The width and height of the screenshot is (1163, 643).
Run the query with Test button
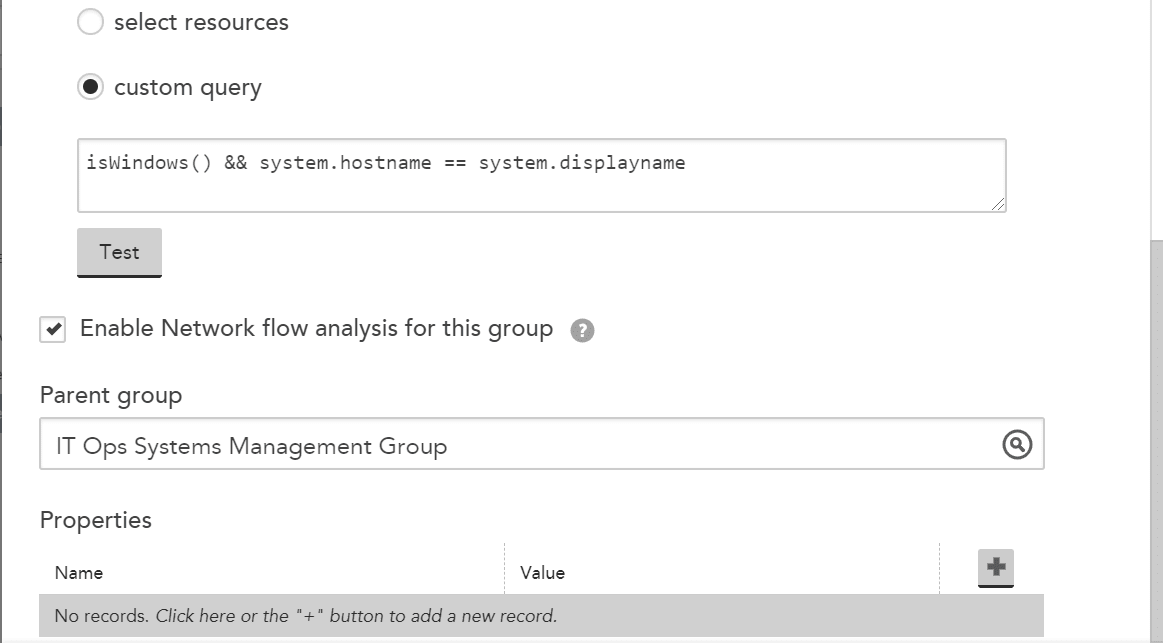[119, 252]
